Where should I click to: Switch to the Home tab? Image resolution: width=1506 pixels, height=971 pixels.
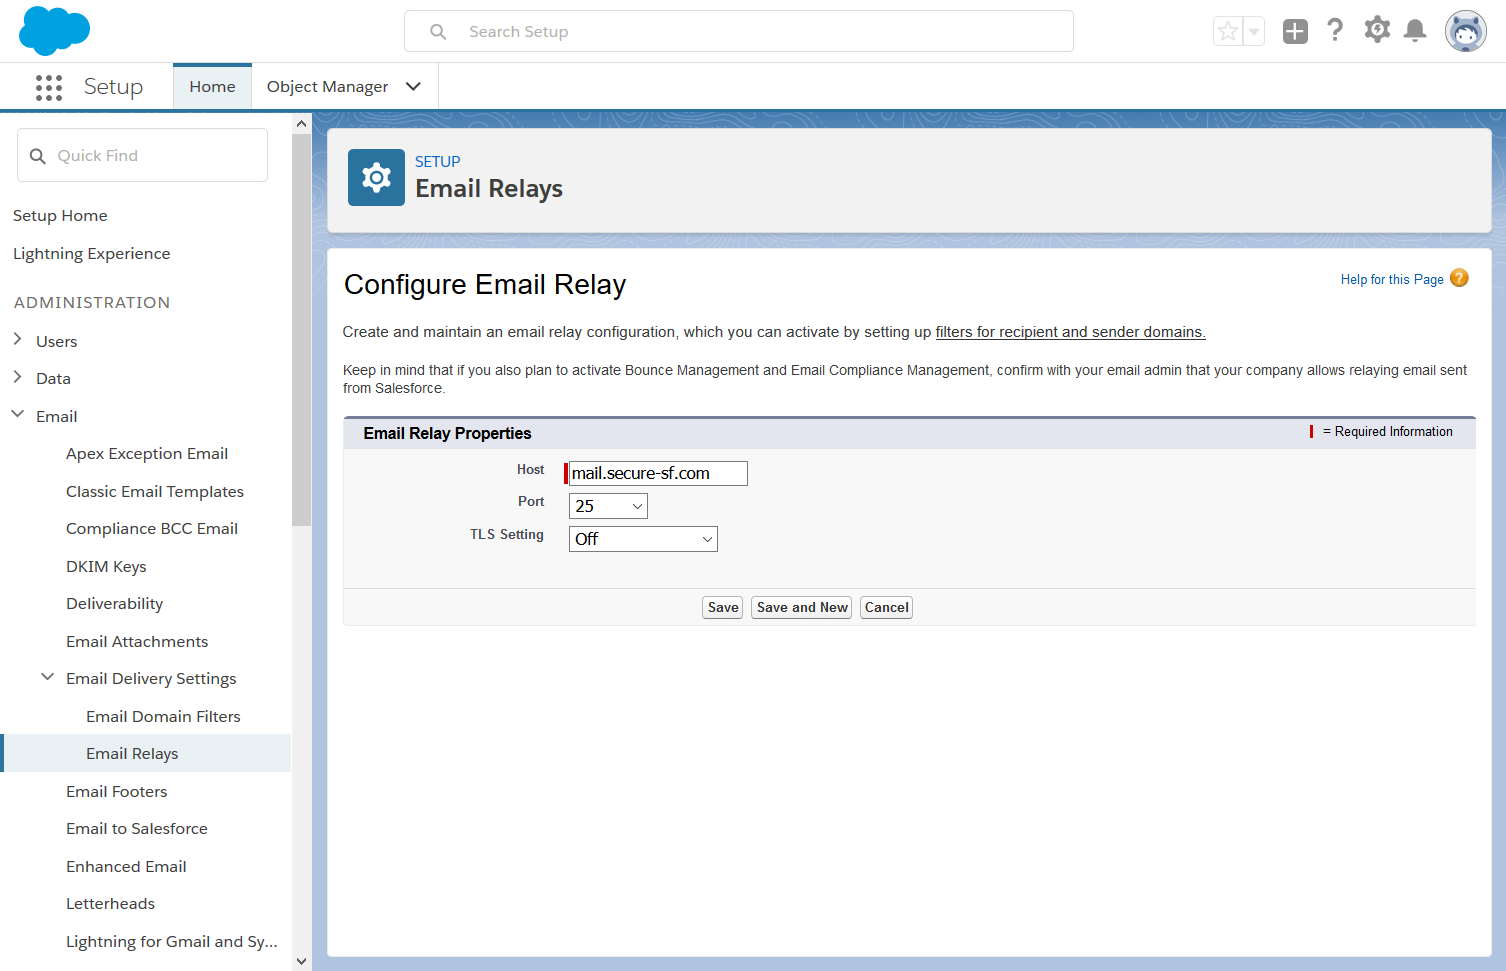pos(212,87)
